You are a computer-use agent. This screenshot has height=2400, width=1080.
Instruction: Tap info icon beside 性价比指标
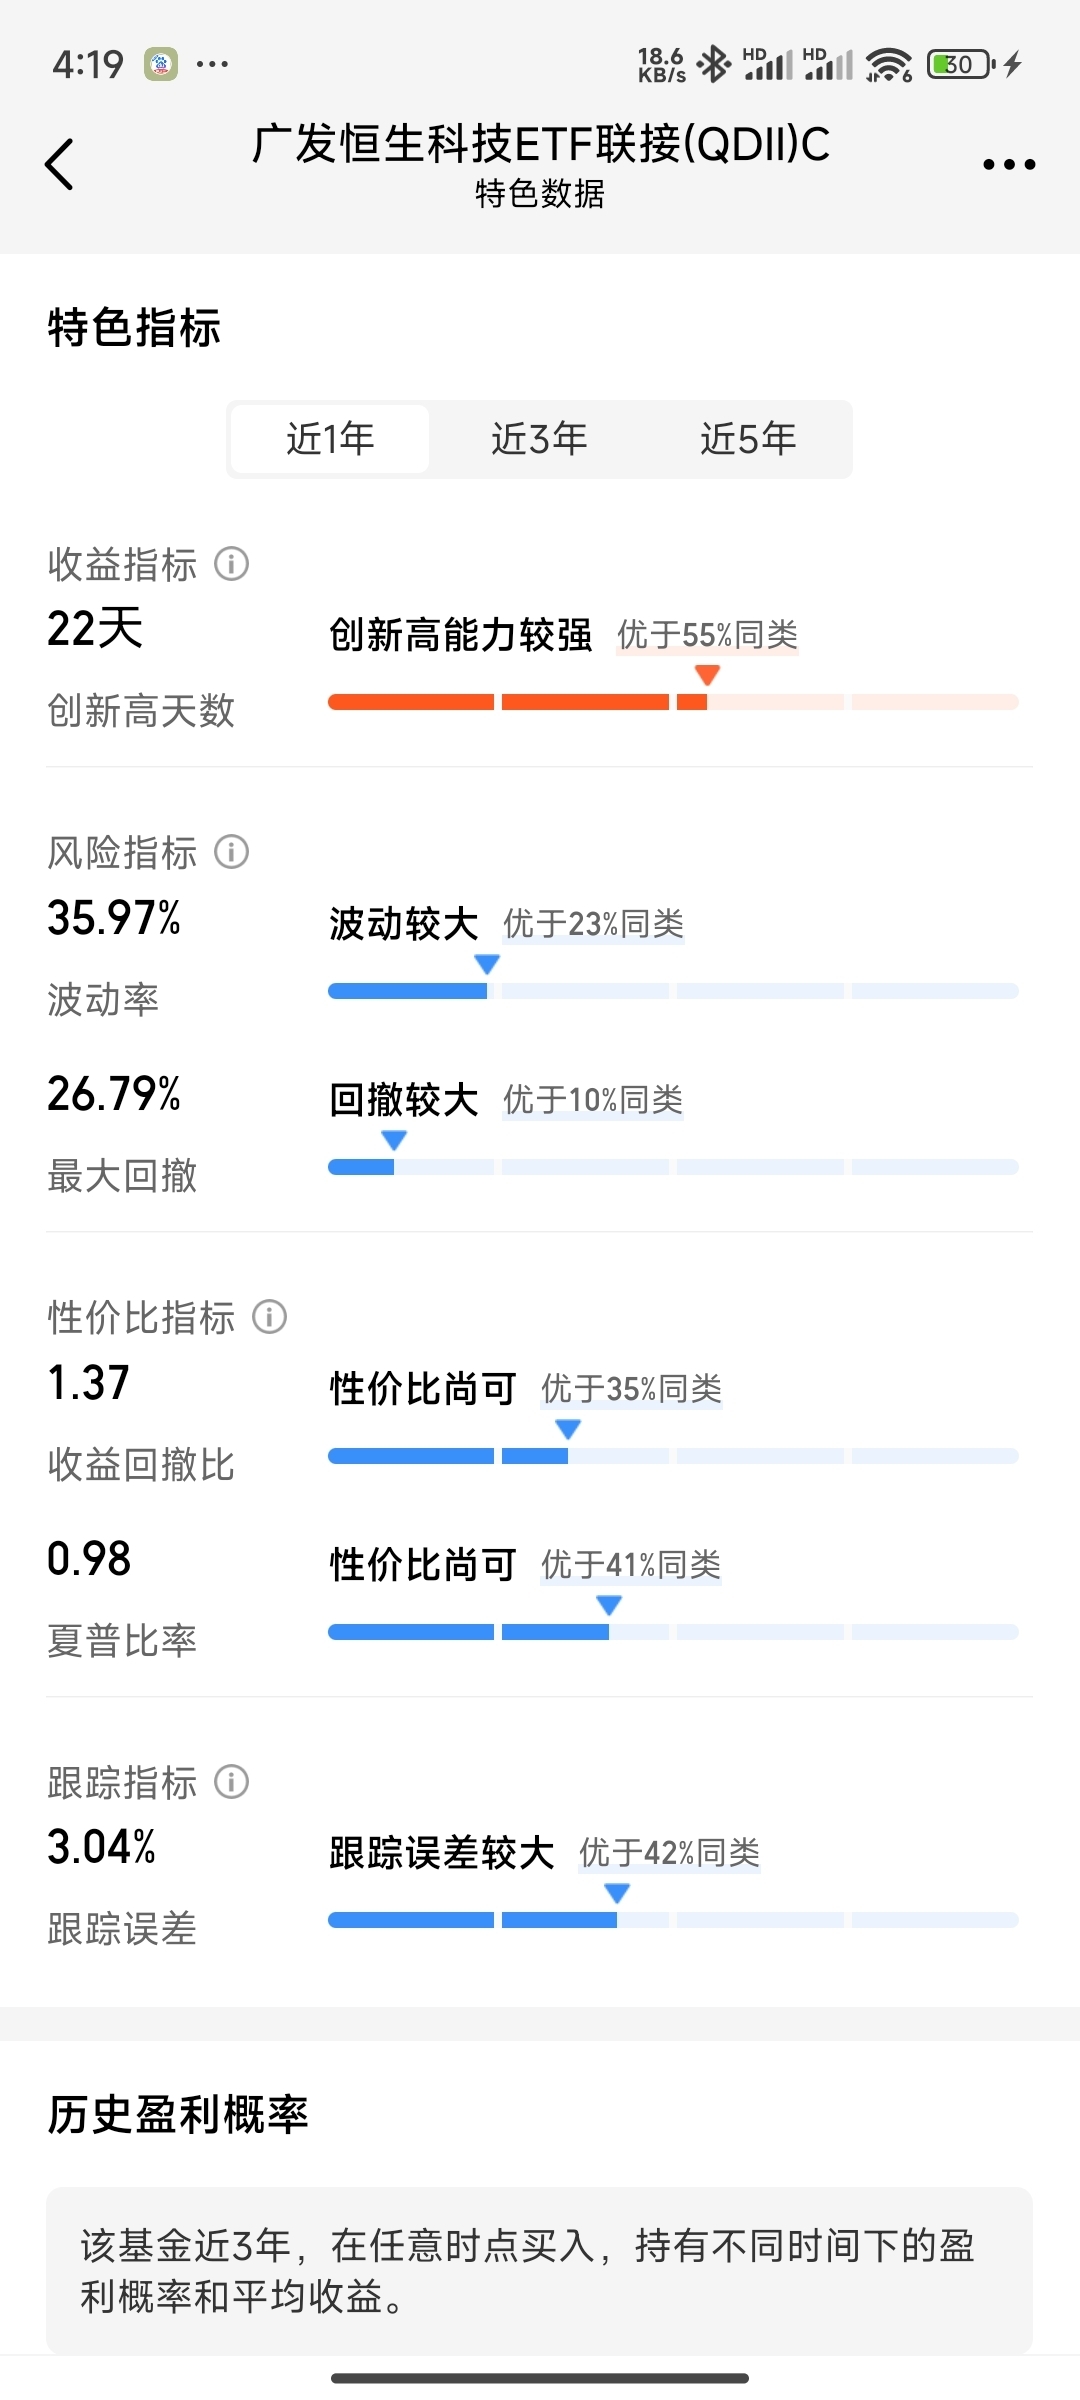pos(269,1317)
